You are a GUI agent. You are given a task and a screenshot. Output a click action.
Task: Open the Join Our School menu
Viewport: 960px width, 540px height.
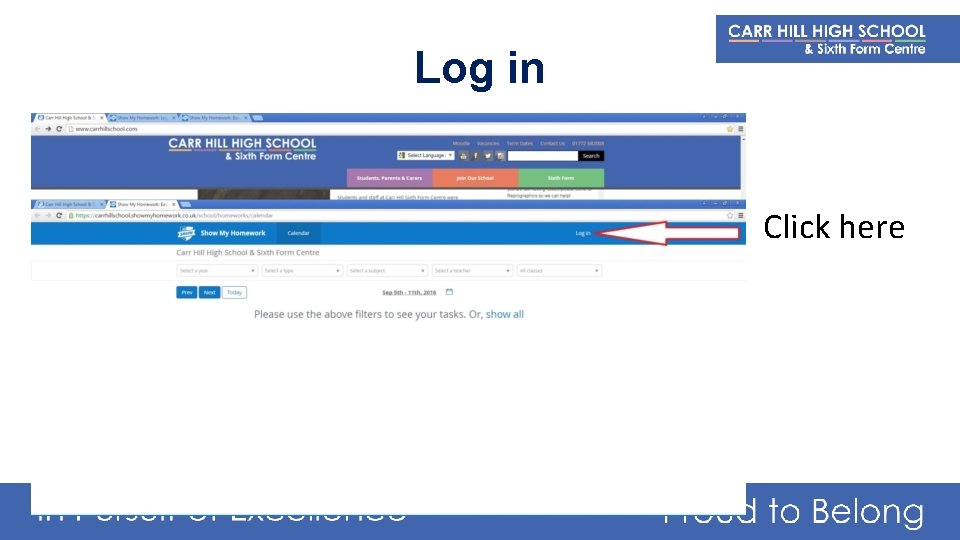click(x=475, y=178)
